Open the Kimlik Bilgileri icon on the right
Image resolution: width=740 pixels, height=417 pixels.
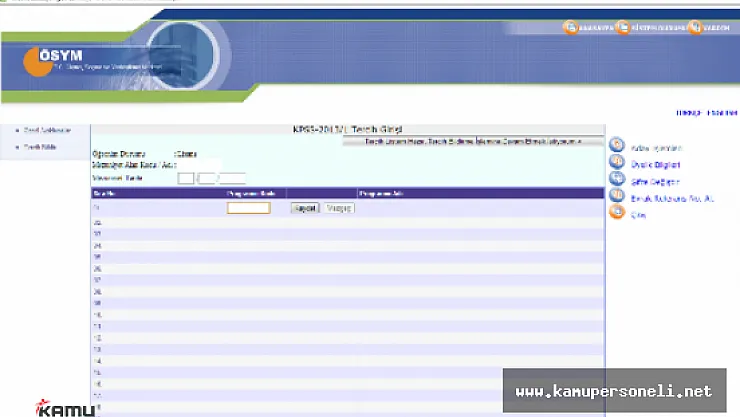[616, 163]
